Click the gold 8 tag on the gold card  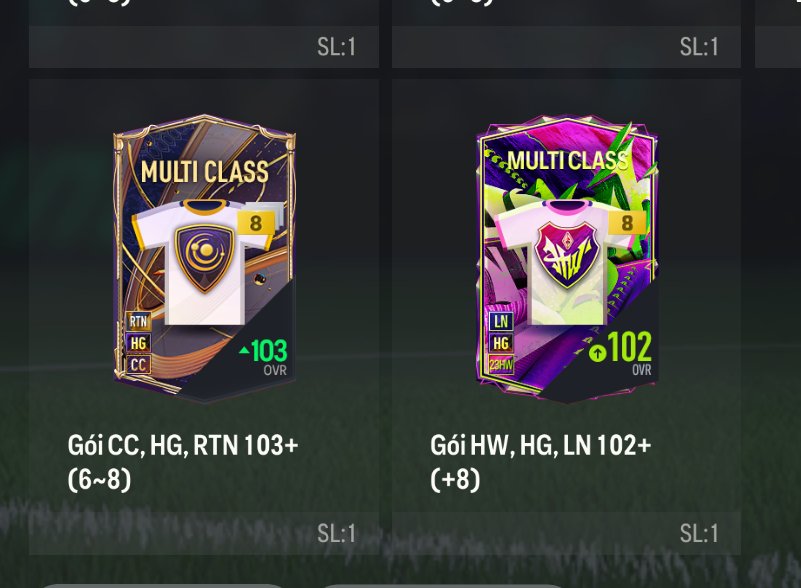(256, 223)
